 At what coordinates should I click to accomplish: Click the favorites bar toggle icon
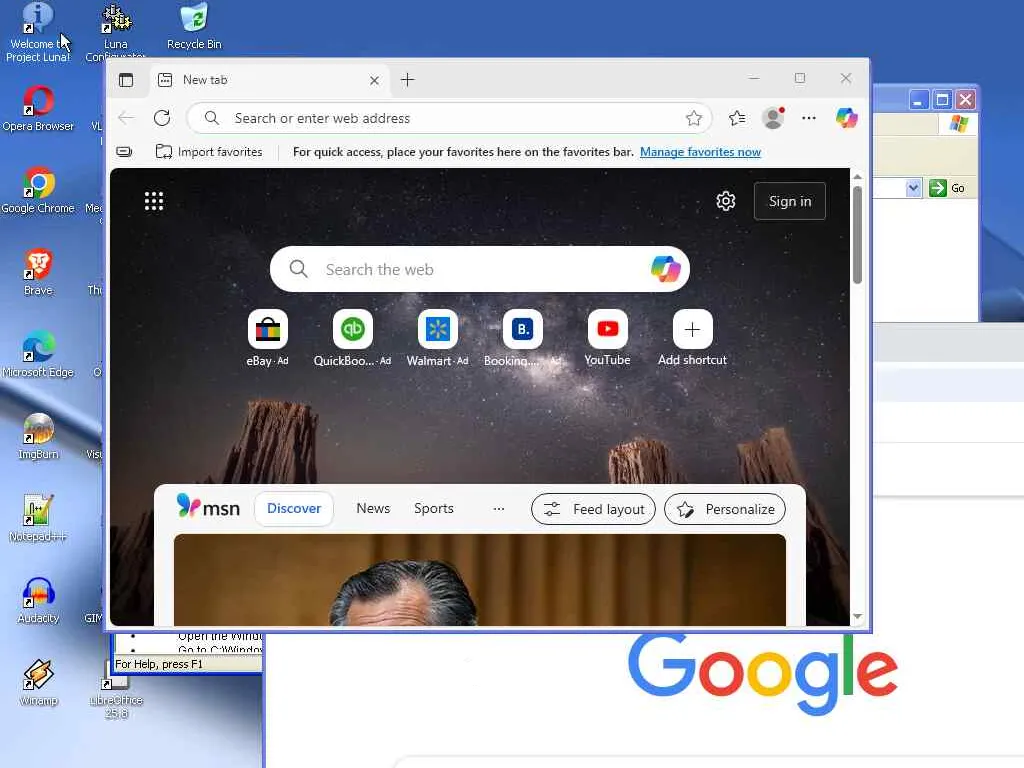(x=124, y=152)
